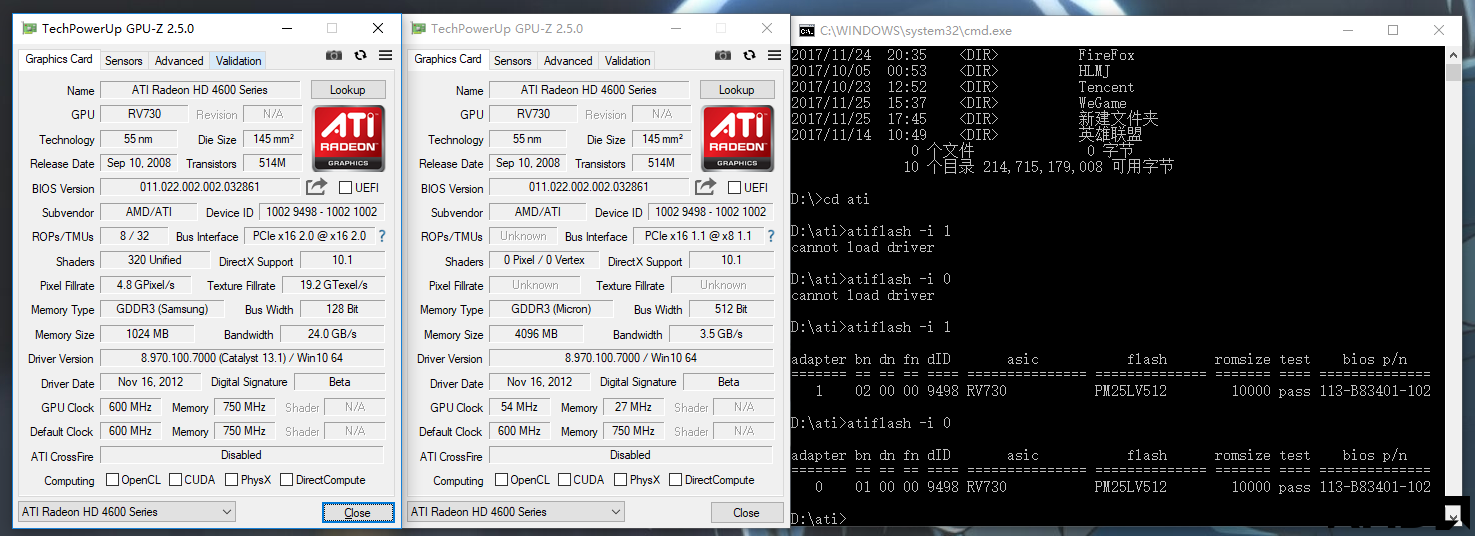Click Bandwidth 3.5 GB/s field in right GPU-Z
Screen dimensions: 1475x536
point(720,334)
